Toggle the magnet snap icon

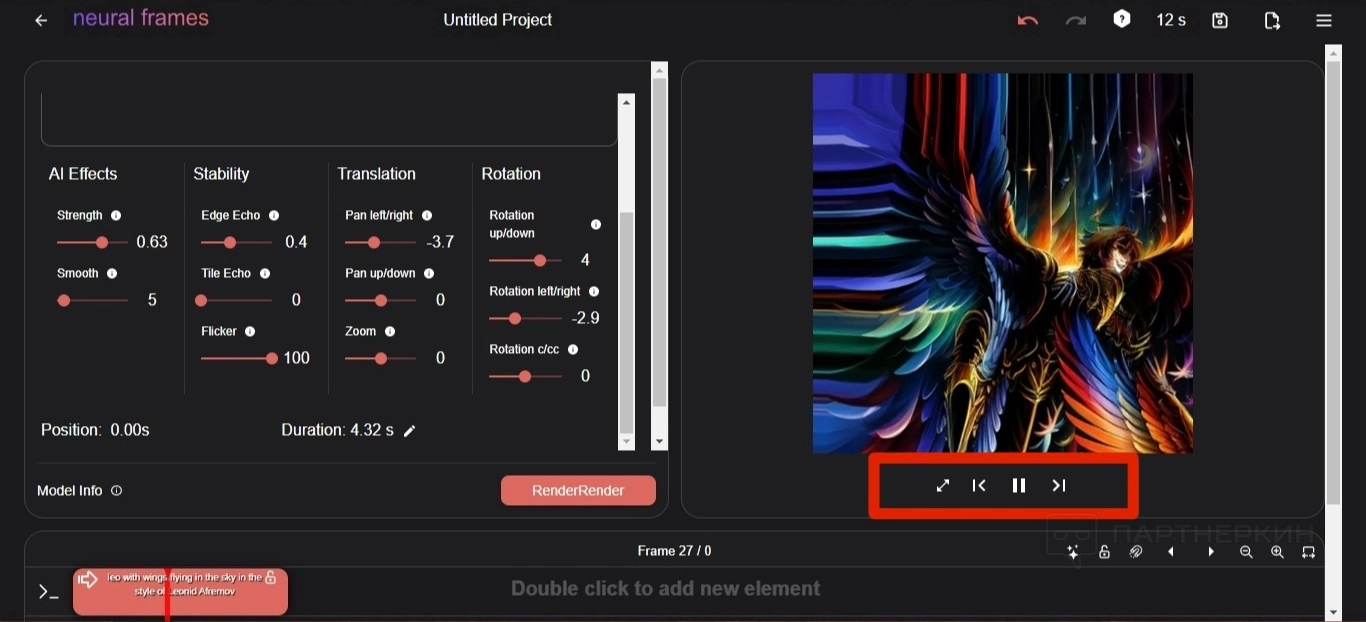[1136, 552]
